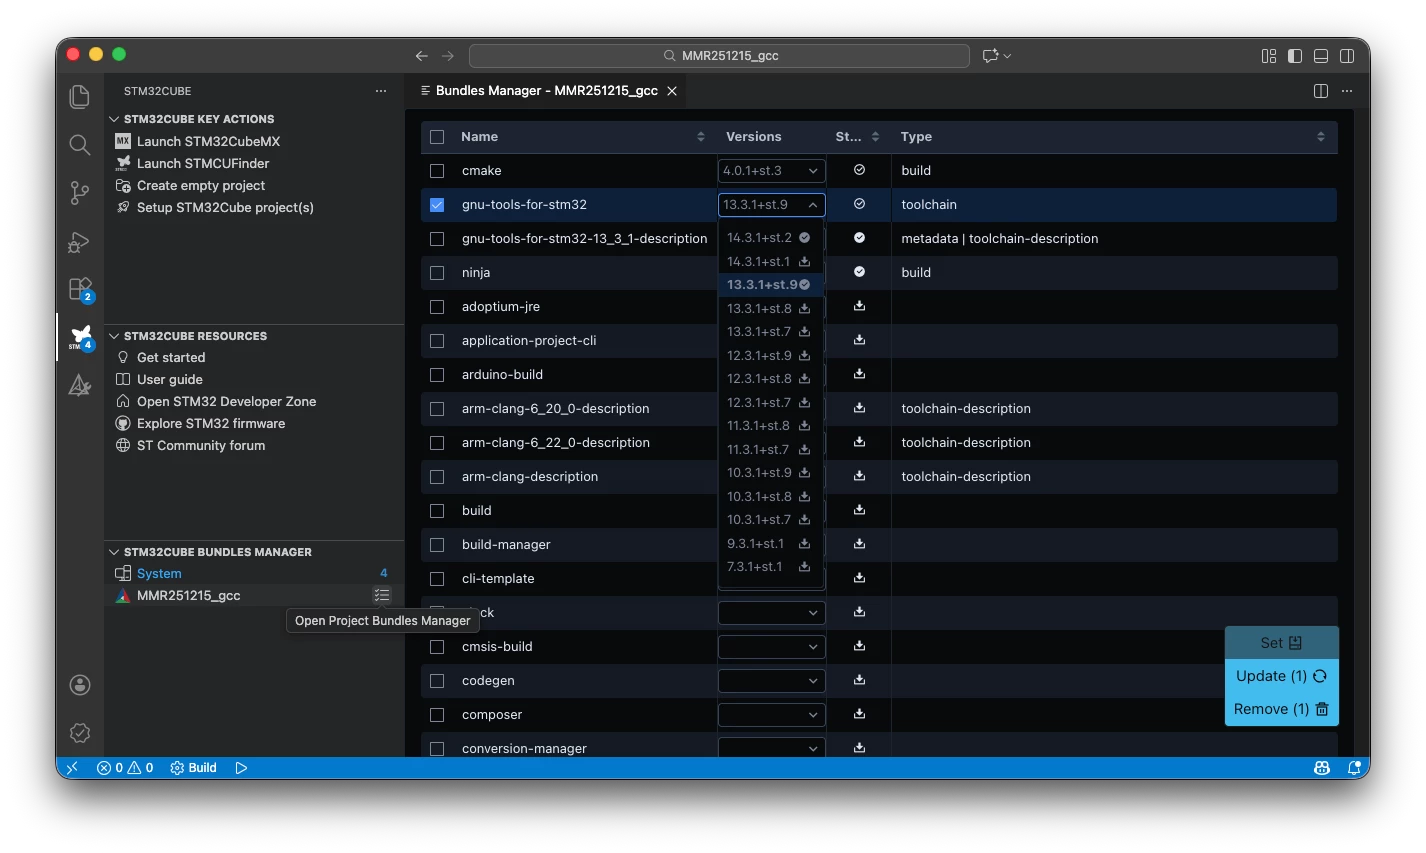The width and height of the screenshot is (1426, 853).
Task: Toggle the select-all checkbox in table header
Action: [x=437, y=137]
